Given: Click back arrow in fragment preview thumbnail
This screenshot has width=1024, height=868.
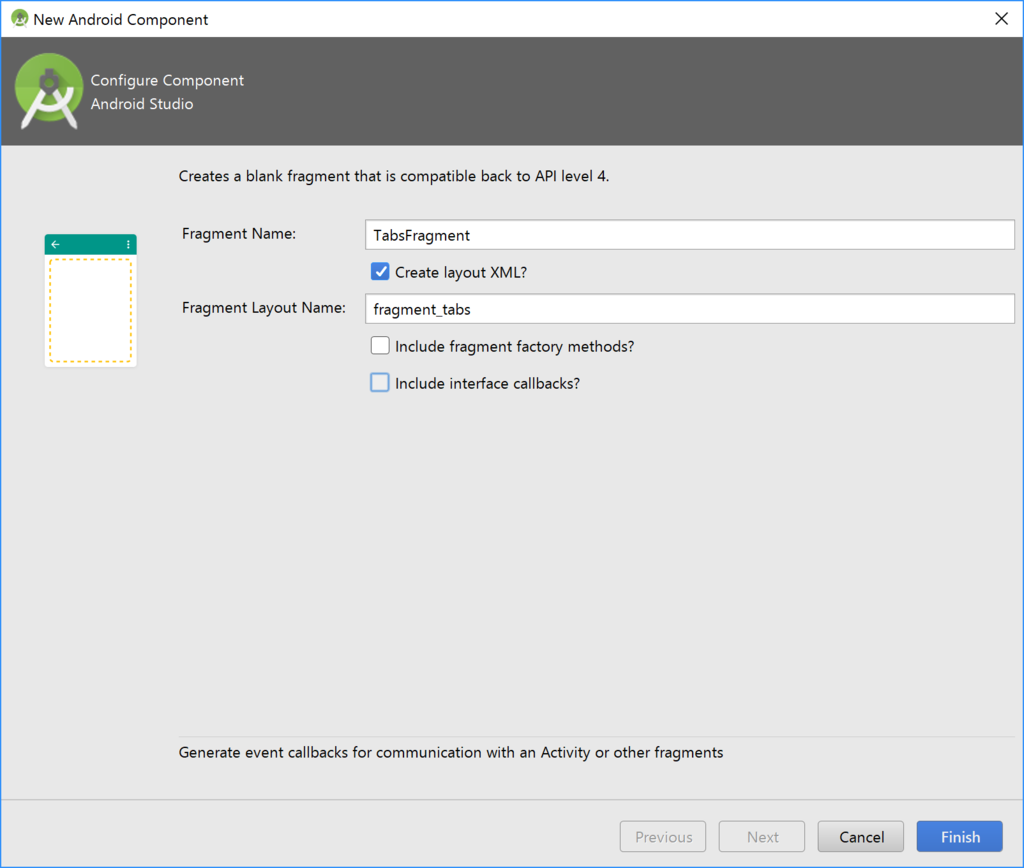Looking at the screenshot, I should tap(56, 244).
